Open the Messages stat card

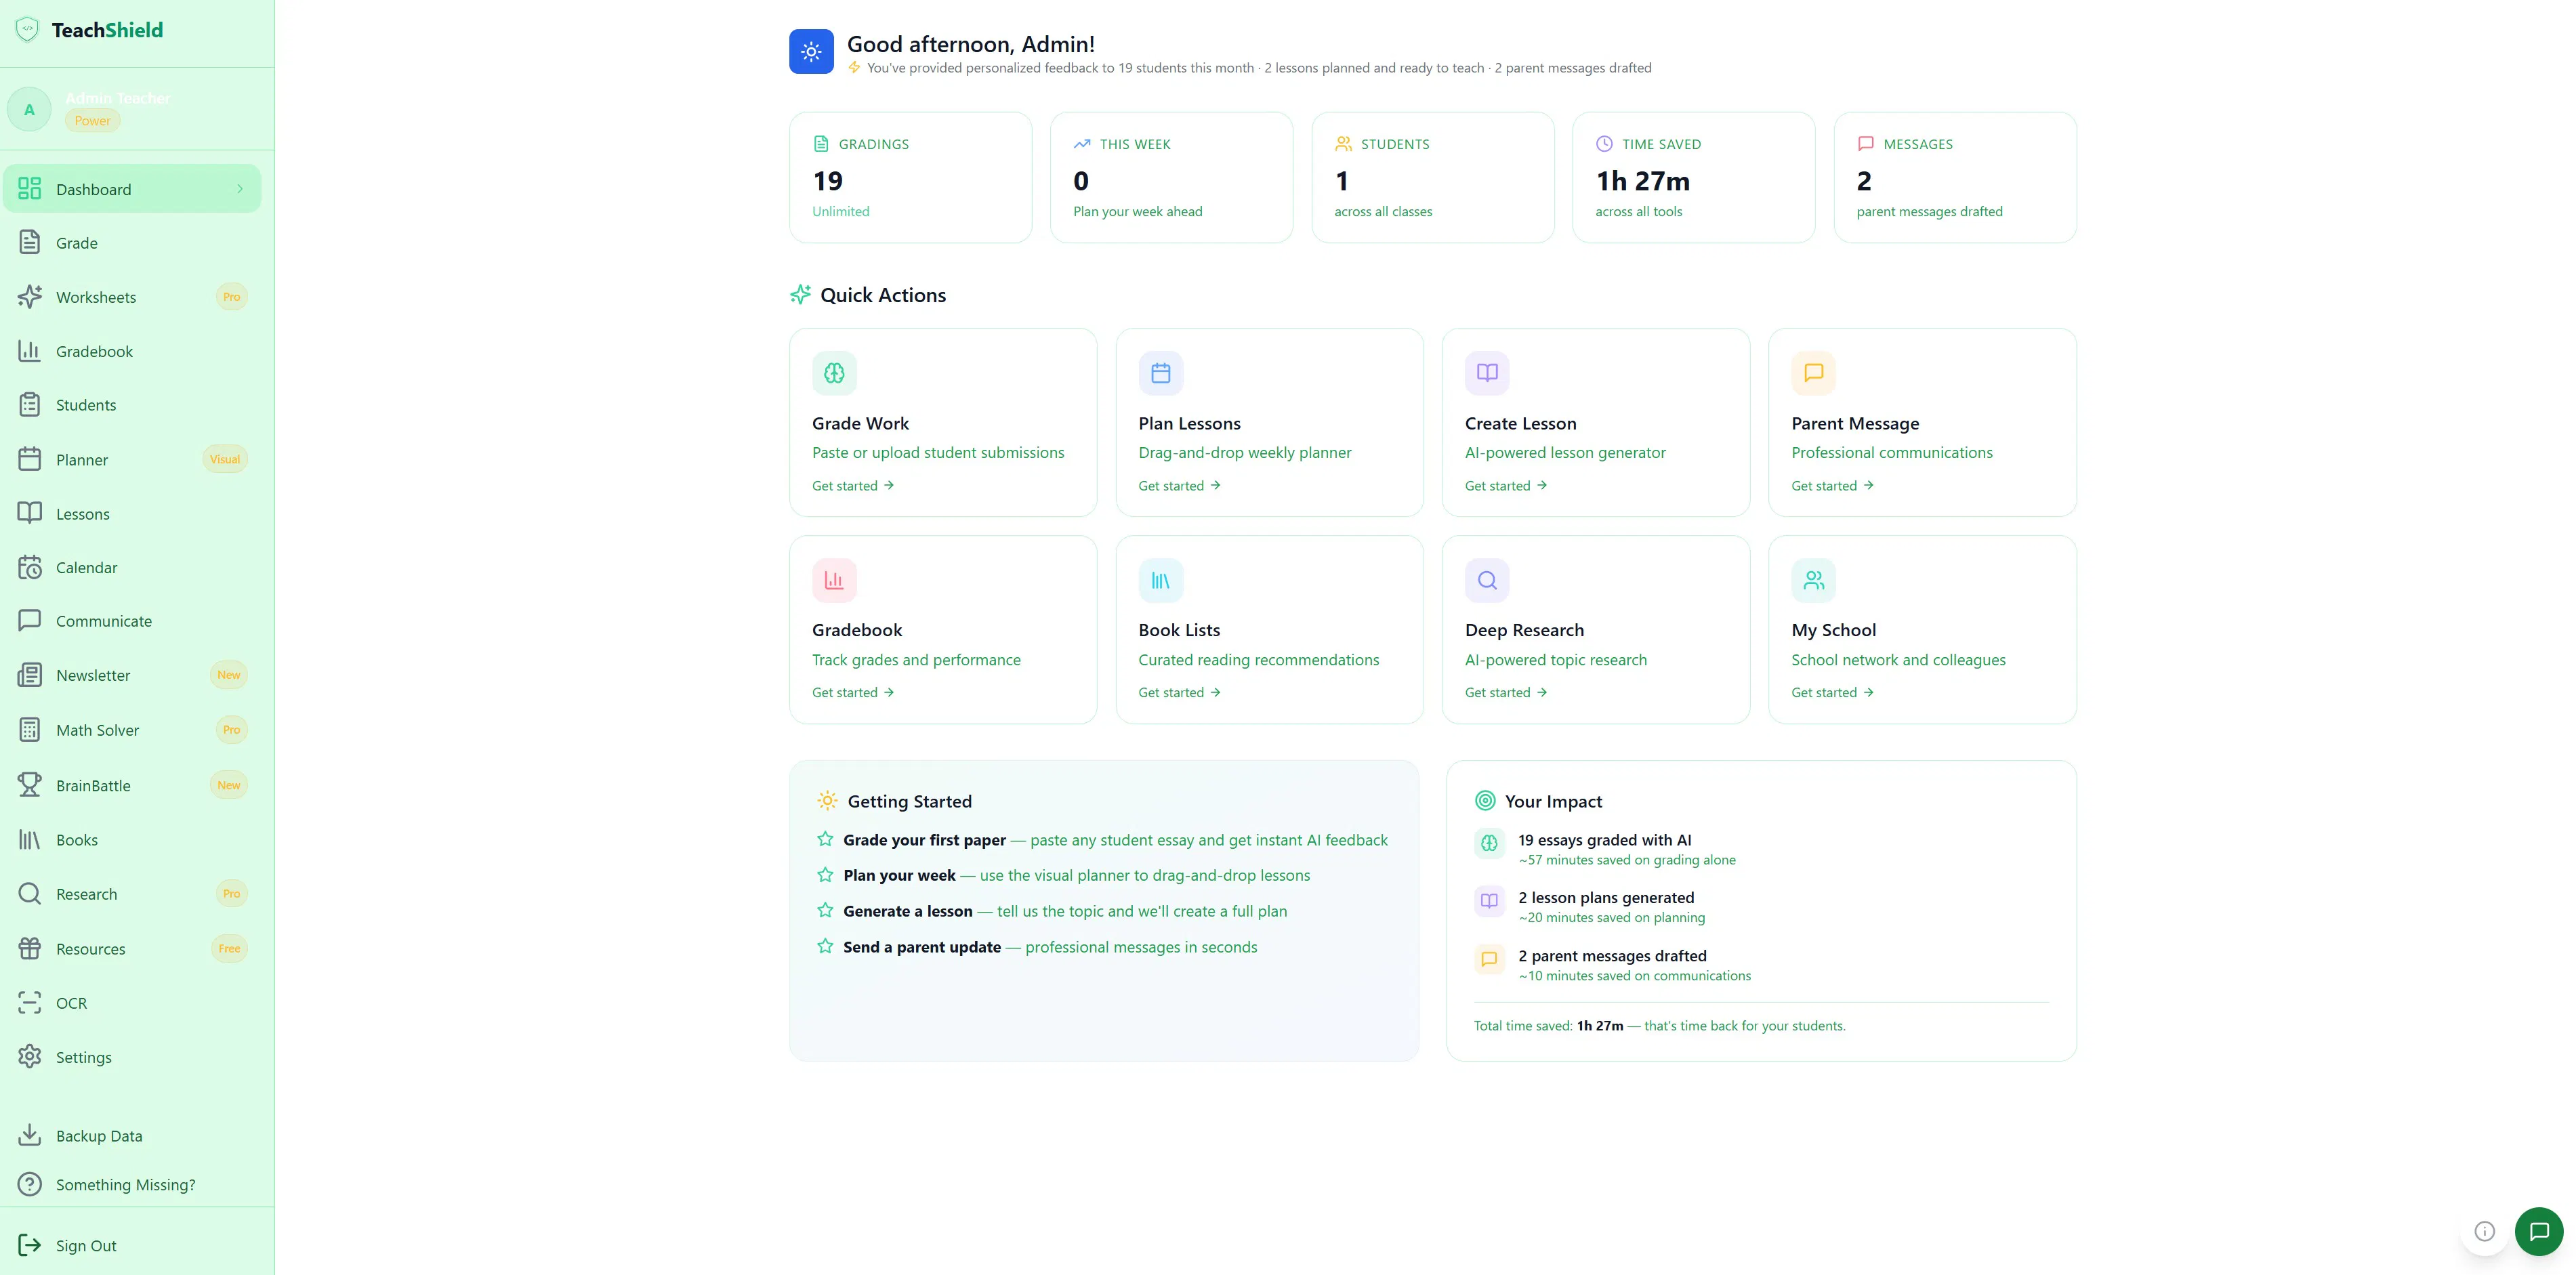click(1955, 177)
